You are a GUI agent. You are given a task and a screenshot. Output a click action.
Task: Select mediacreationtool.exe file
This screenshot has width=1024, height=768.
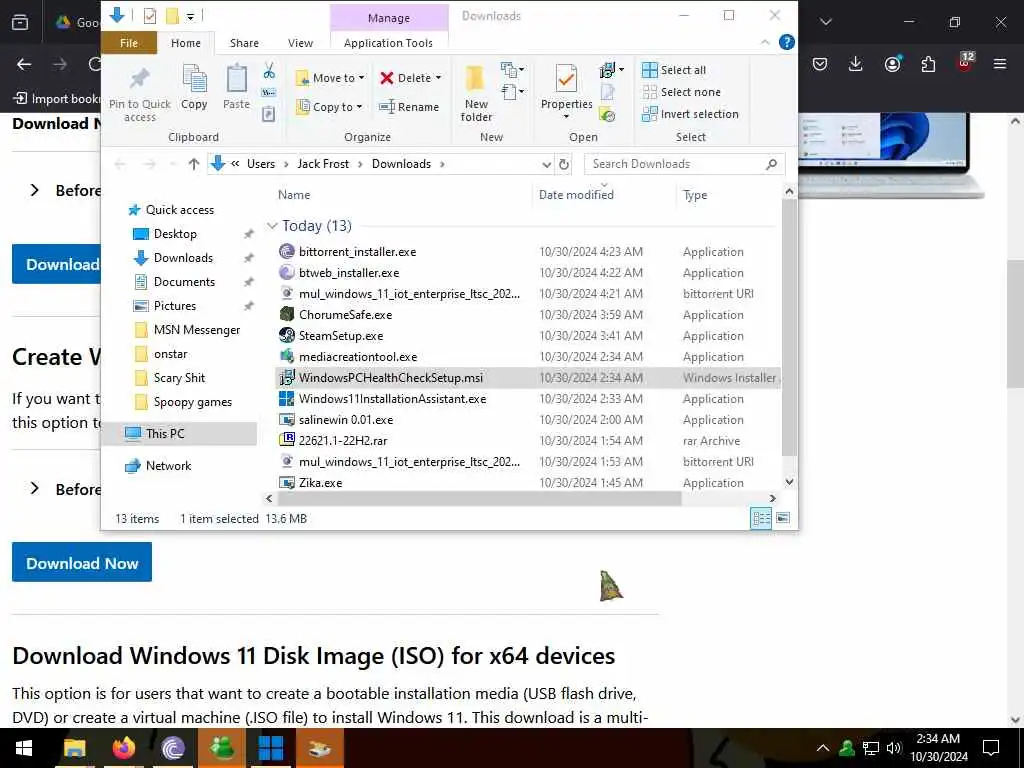tap(358, 357)
